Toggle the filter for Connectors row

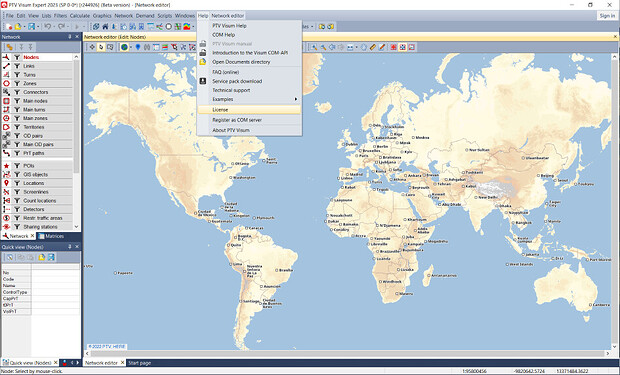pos(17,92)
